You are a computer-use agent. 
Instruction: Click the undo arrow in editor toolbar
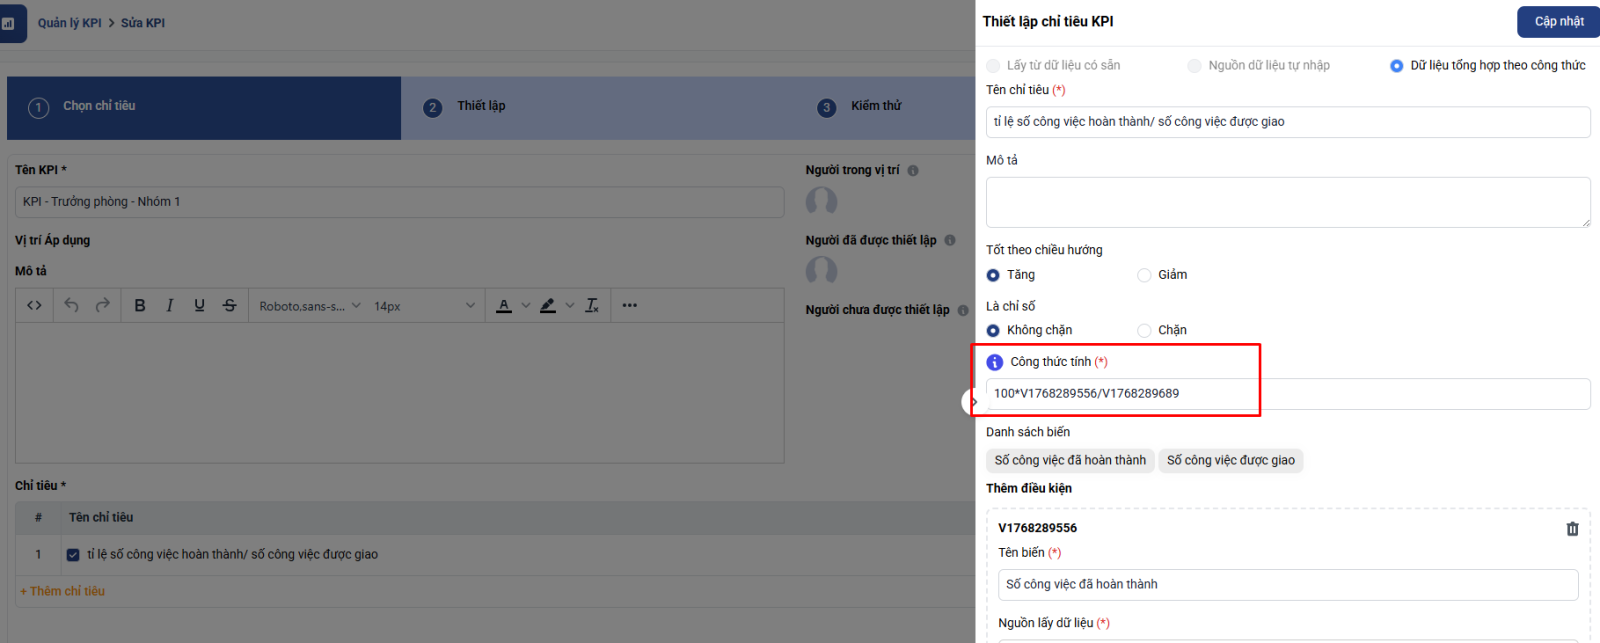pos(71,306)
